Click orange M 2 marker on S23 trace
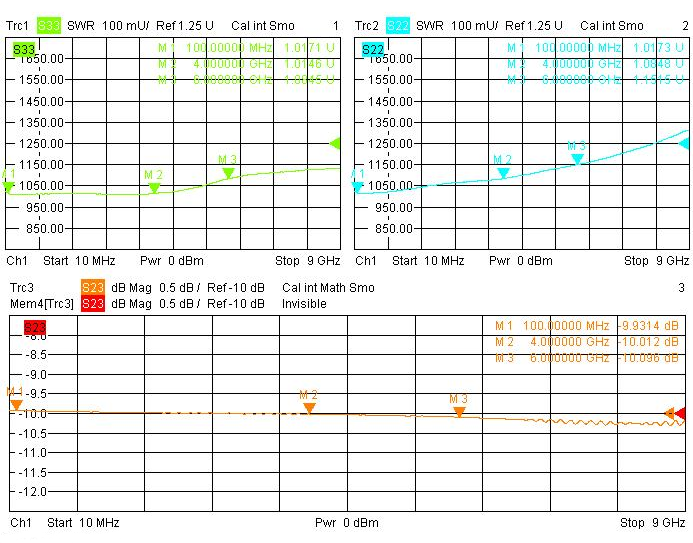 309,406
